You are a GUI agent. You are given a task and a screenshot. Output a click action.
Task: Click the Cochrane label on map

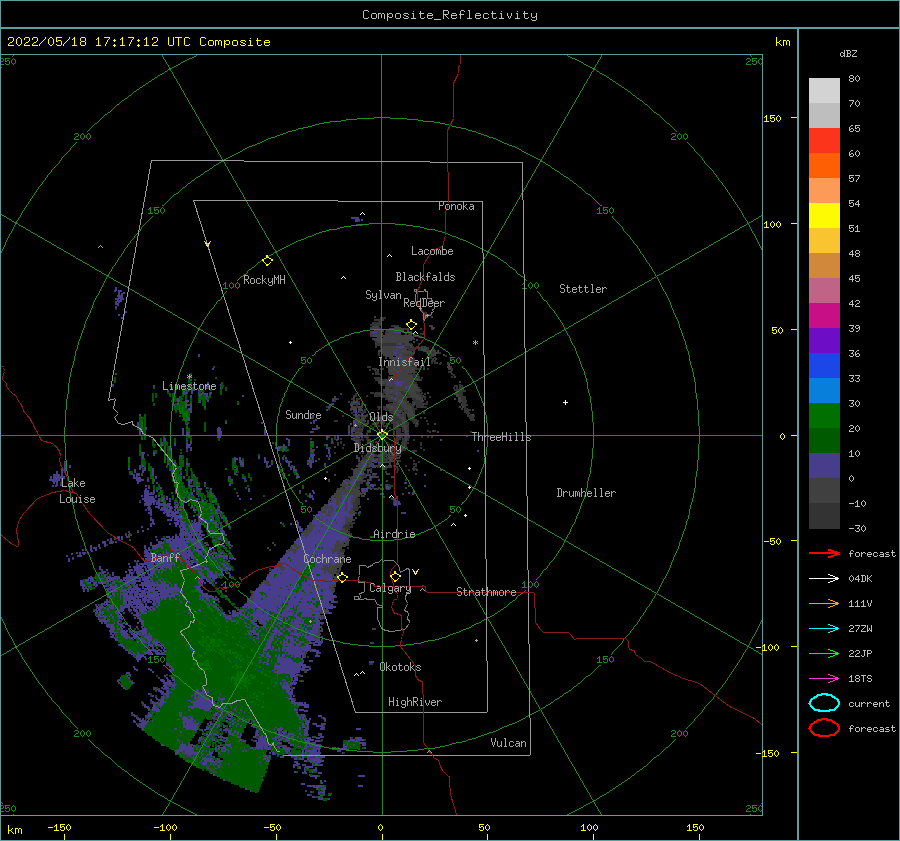(x=327, y=559)
